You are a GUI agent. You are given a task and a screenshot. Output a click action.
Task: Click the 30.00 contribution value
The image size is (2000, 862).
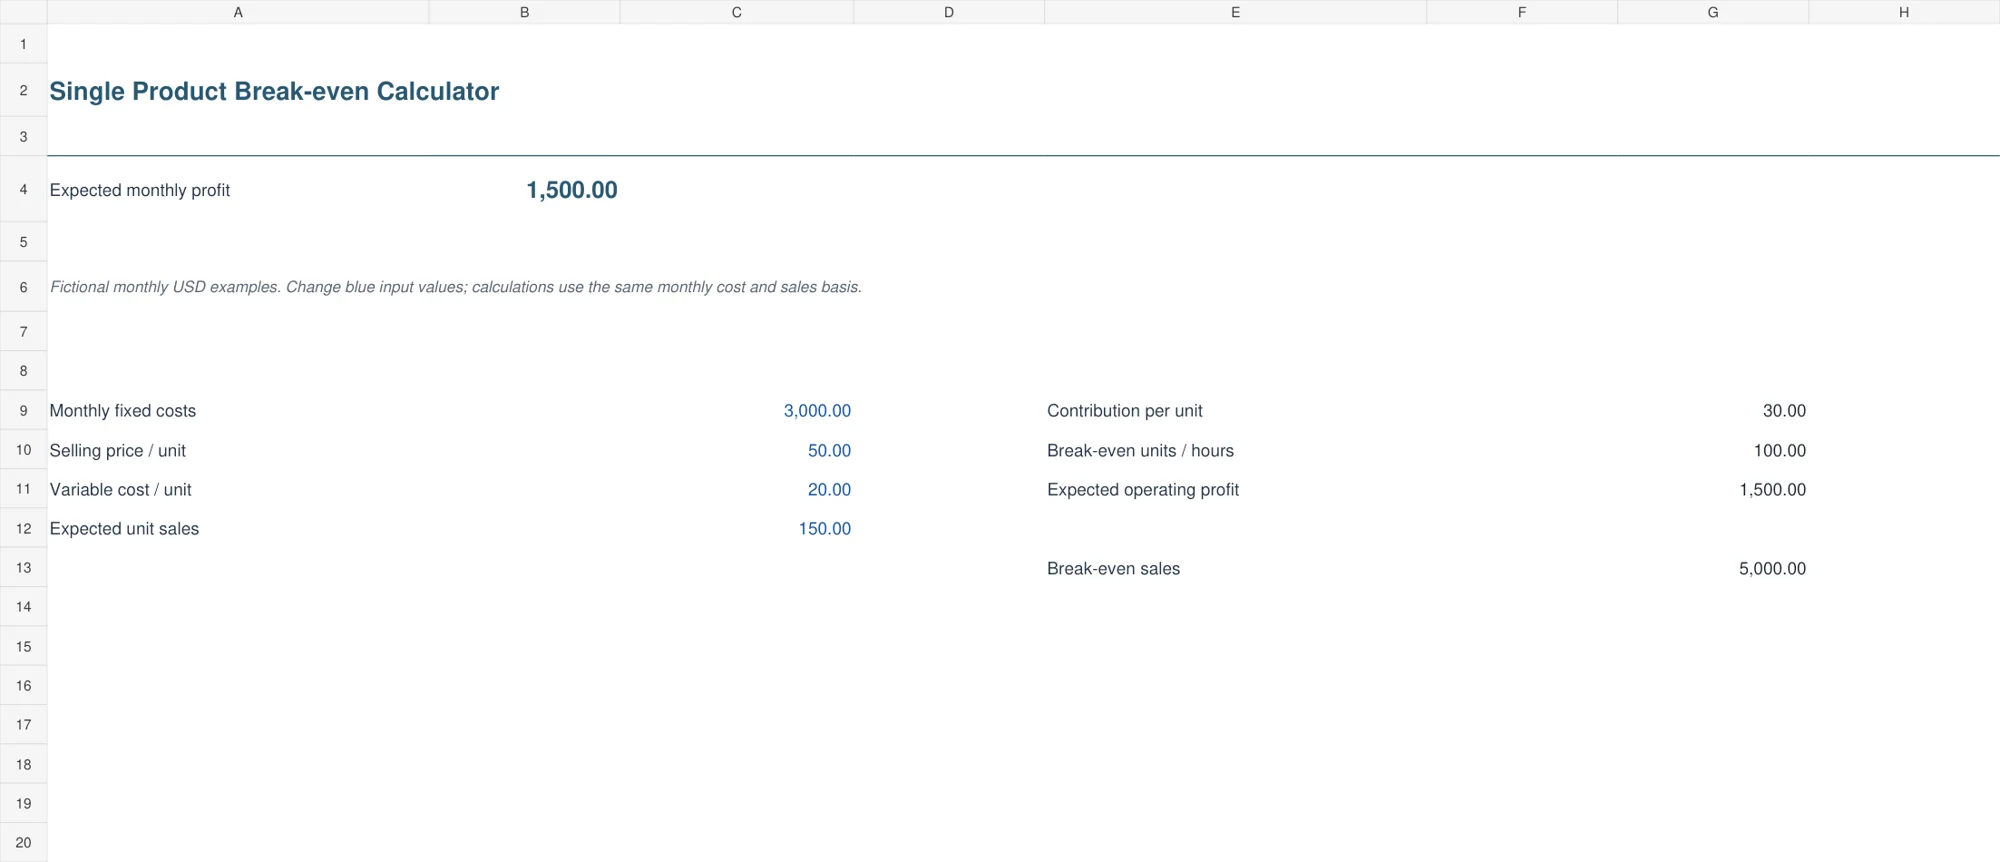[1784, 411]
